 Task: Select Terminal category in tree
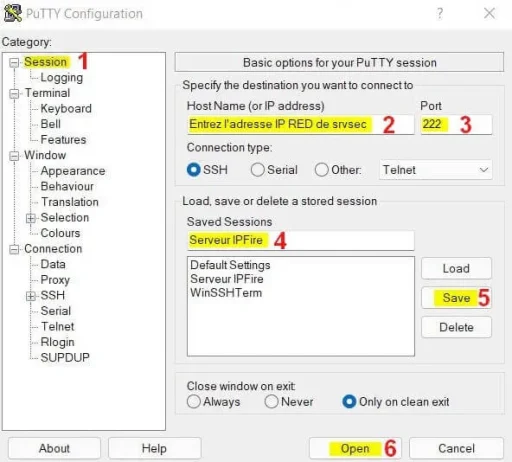click(47, 93)
